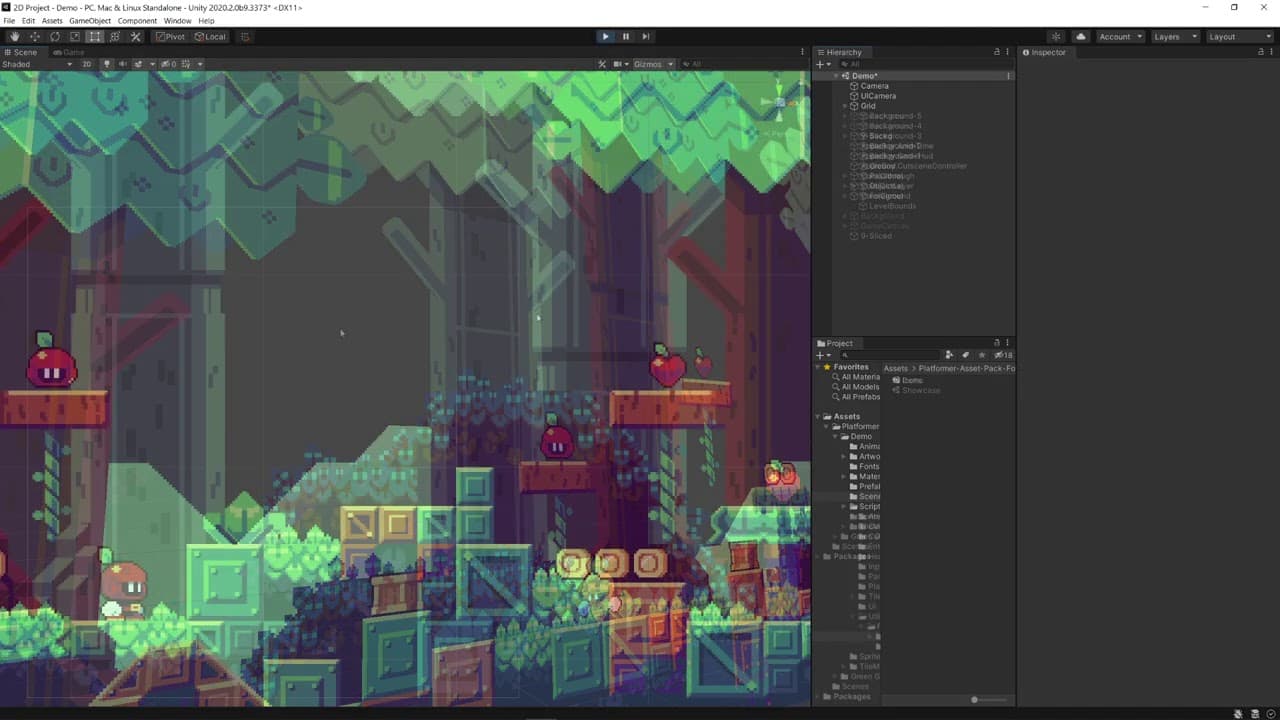Open Collab services icon
Viewport: 1280px width, 720px height.
click(x=1056, y=36)
